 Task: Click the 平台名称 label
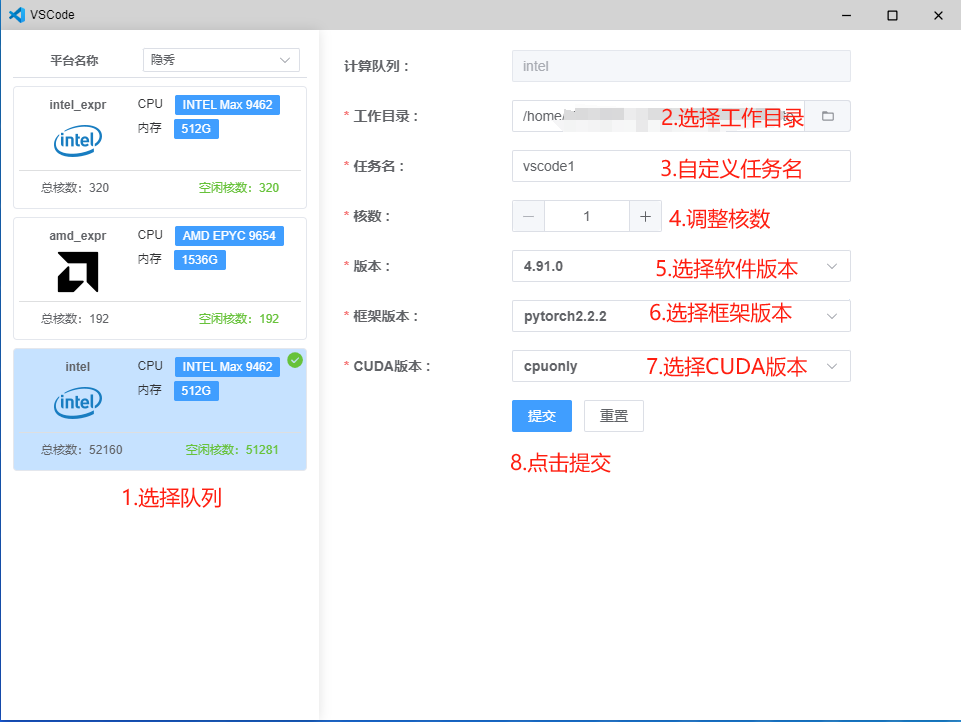[74, 60]
